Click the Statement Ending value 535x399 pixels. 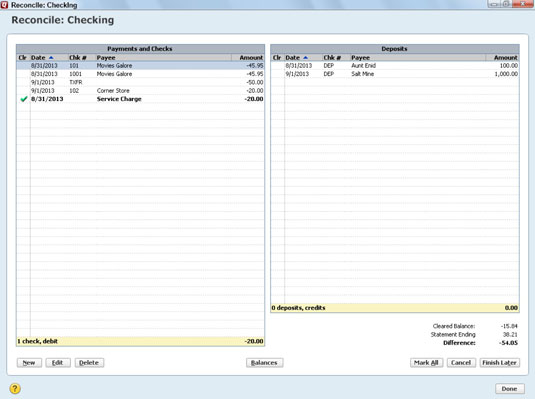tap(510, 334)
